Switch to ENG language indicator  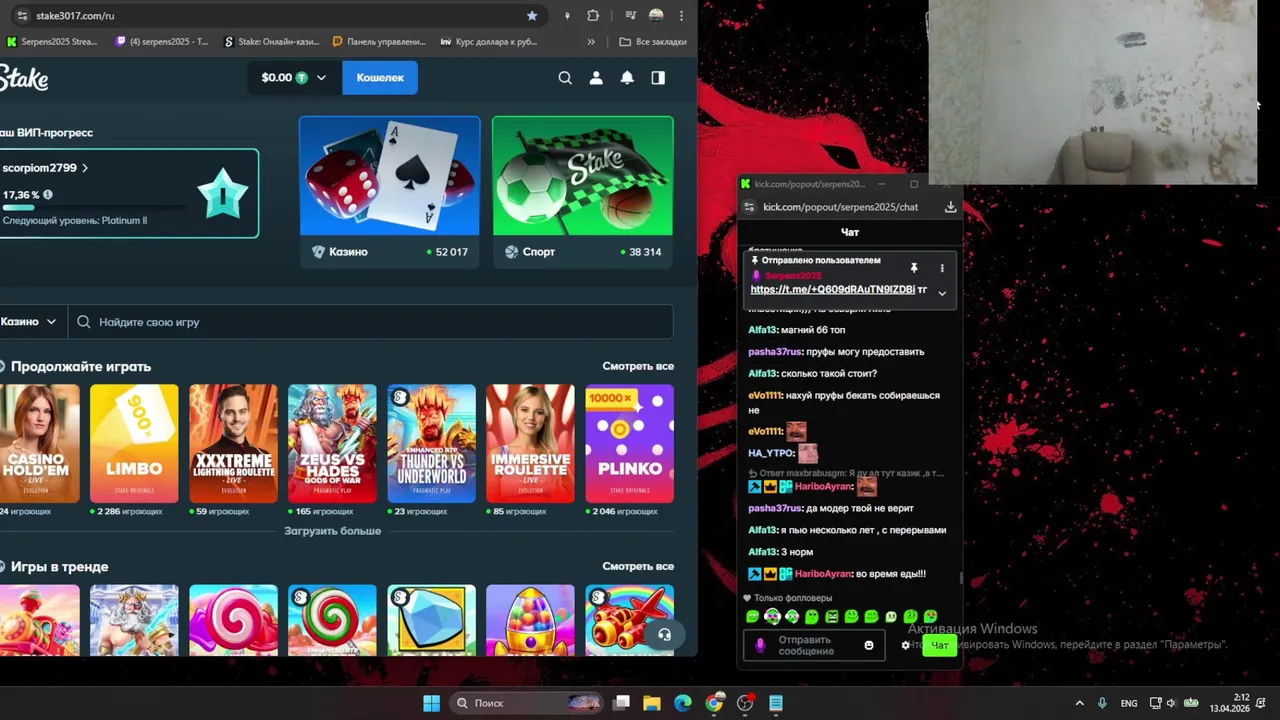[x=1129, y=703]
